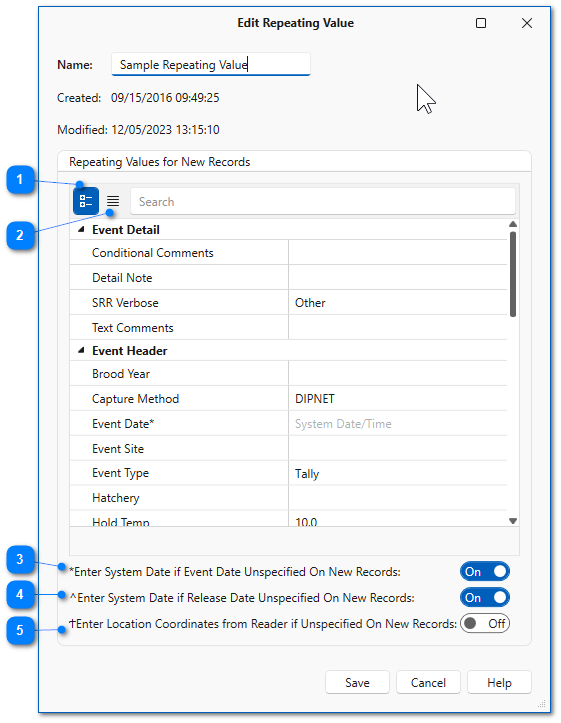Toggle Release Date system date switch

coord(484,598)
